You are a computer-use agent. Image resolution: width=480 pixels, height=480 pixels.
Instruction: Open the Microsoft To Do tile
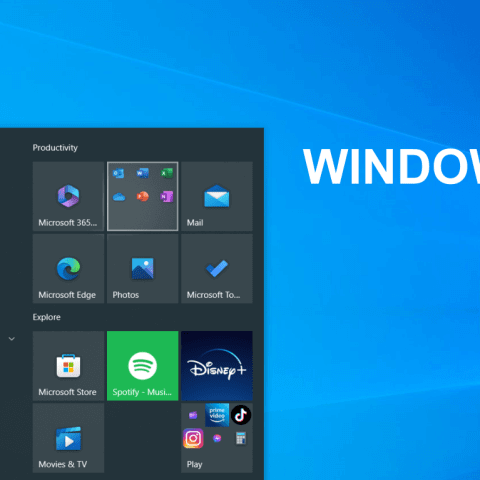(217, 269)
